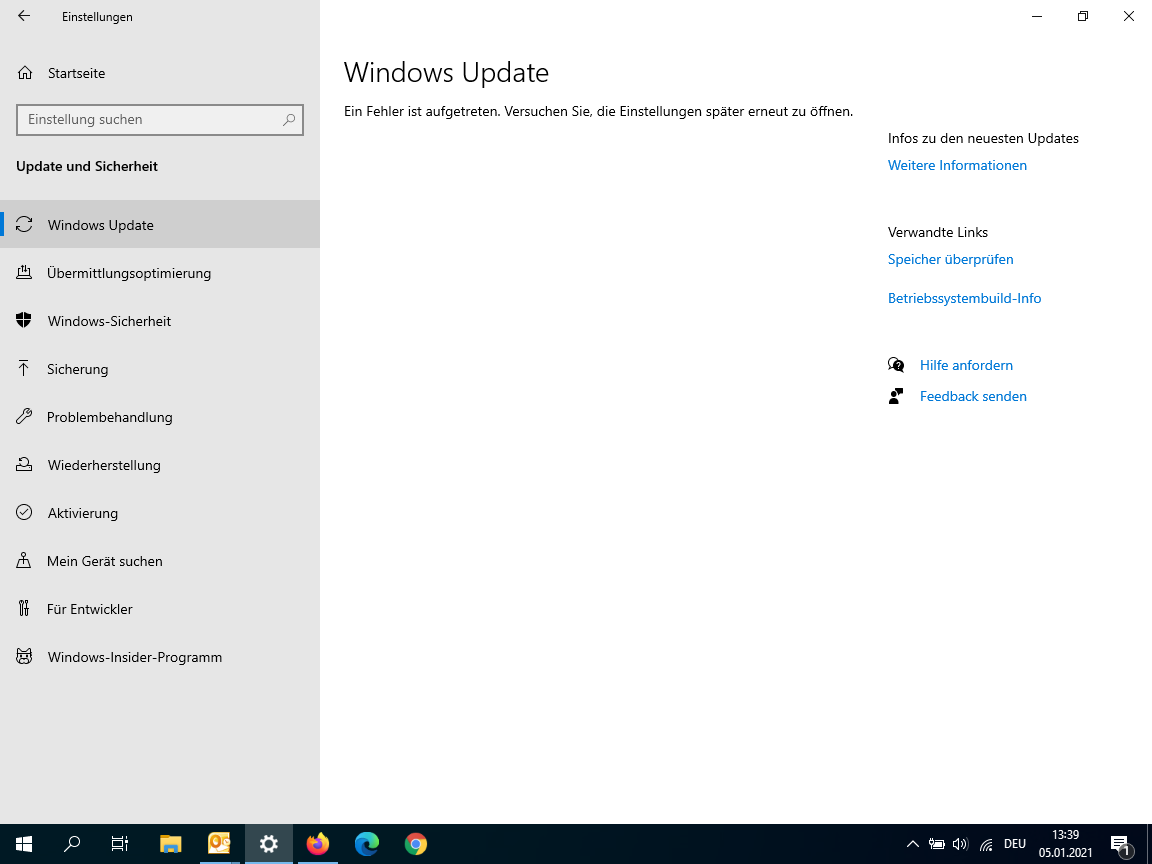Click the Wiederherstellung icon
The width and height of the screenshot is (1152, 864).
pos(24,464)
